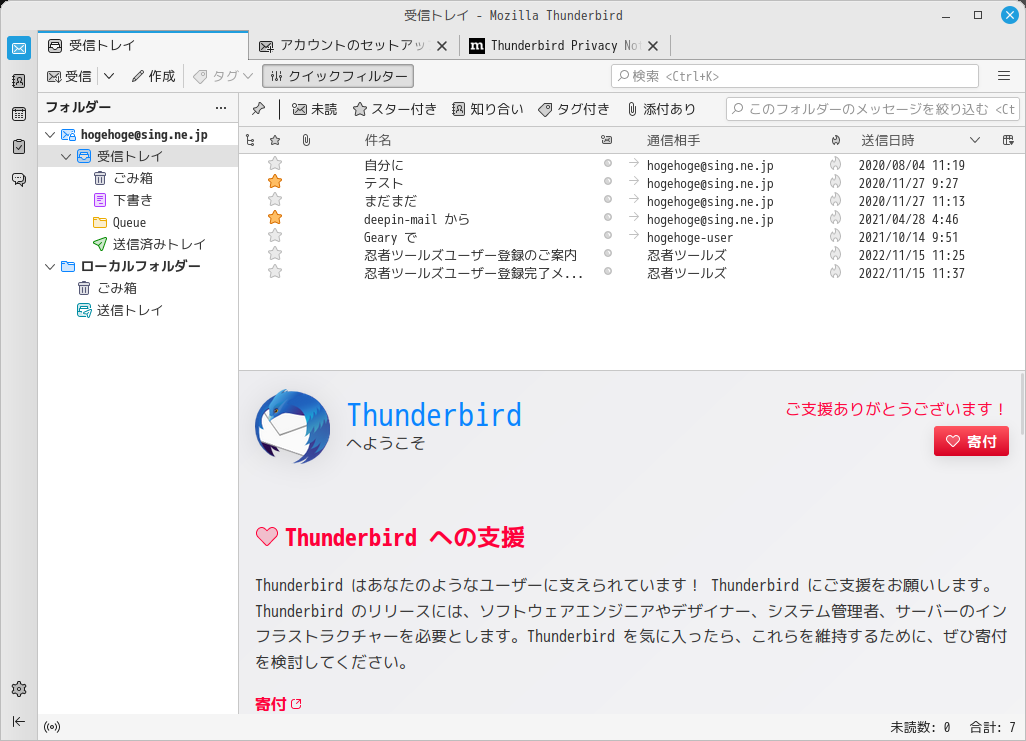Toggle the quick filter pin (keep filters)
Screen dimensions: 1026x741
click(x=258, y=109)
